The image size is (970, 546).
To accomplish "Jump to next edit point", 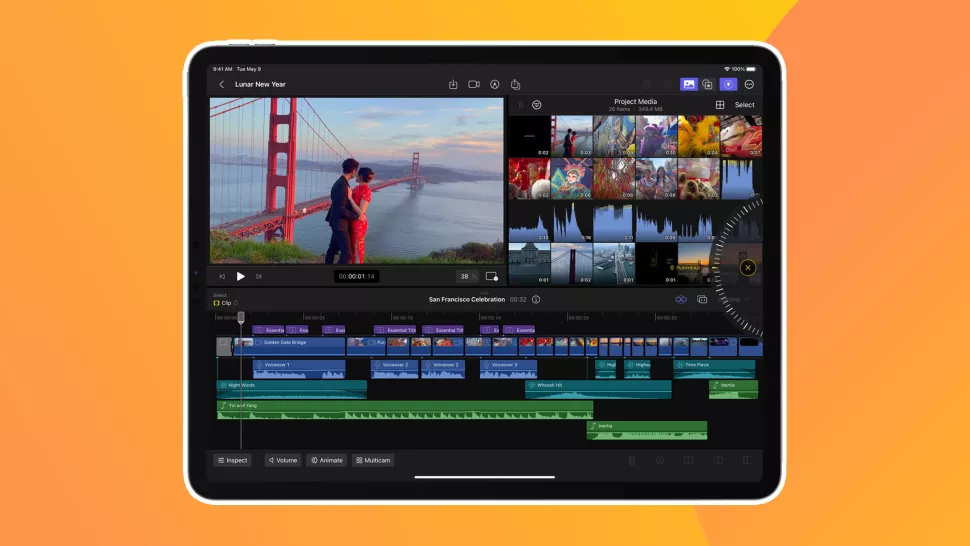I will pyautogui.click(x=259, y=276).
